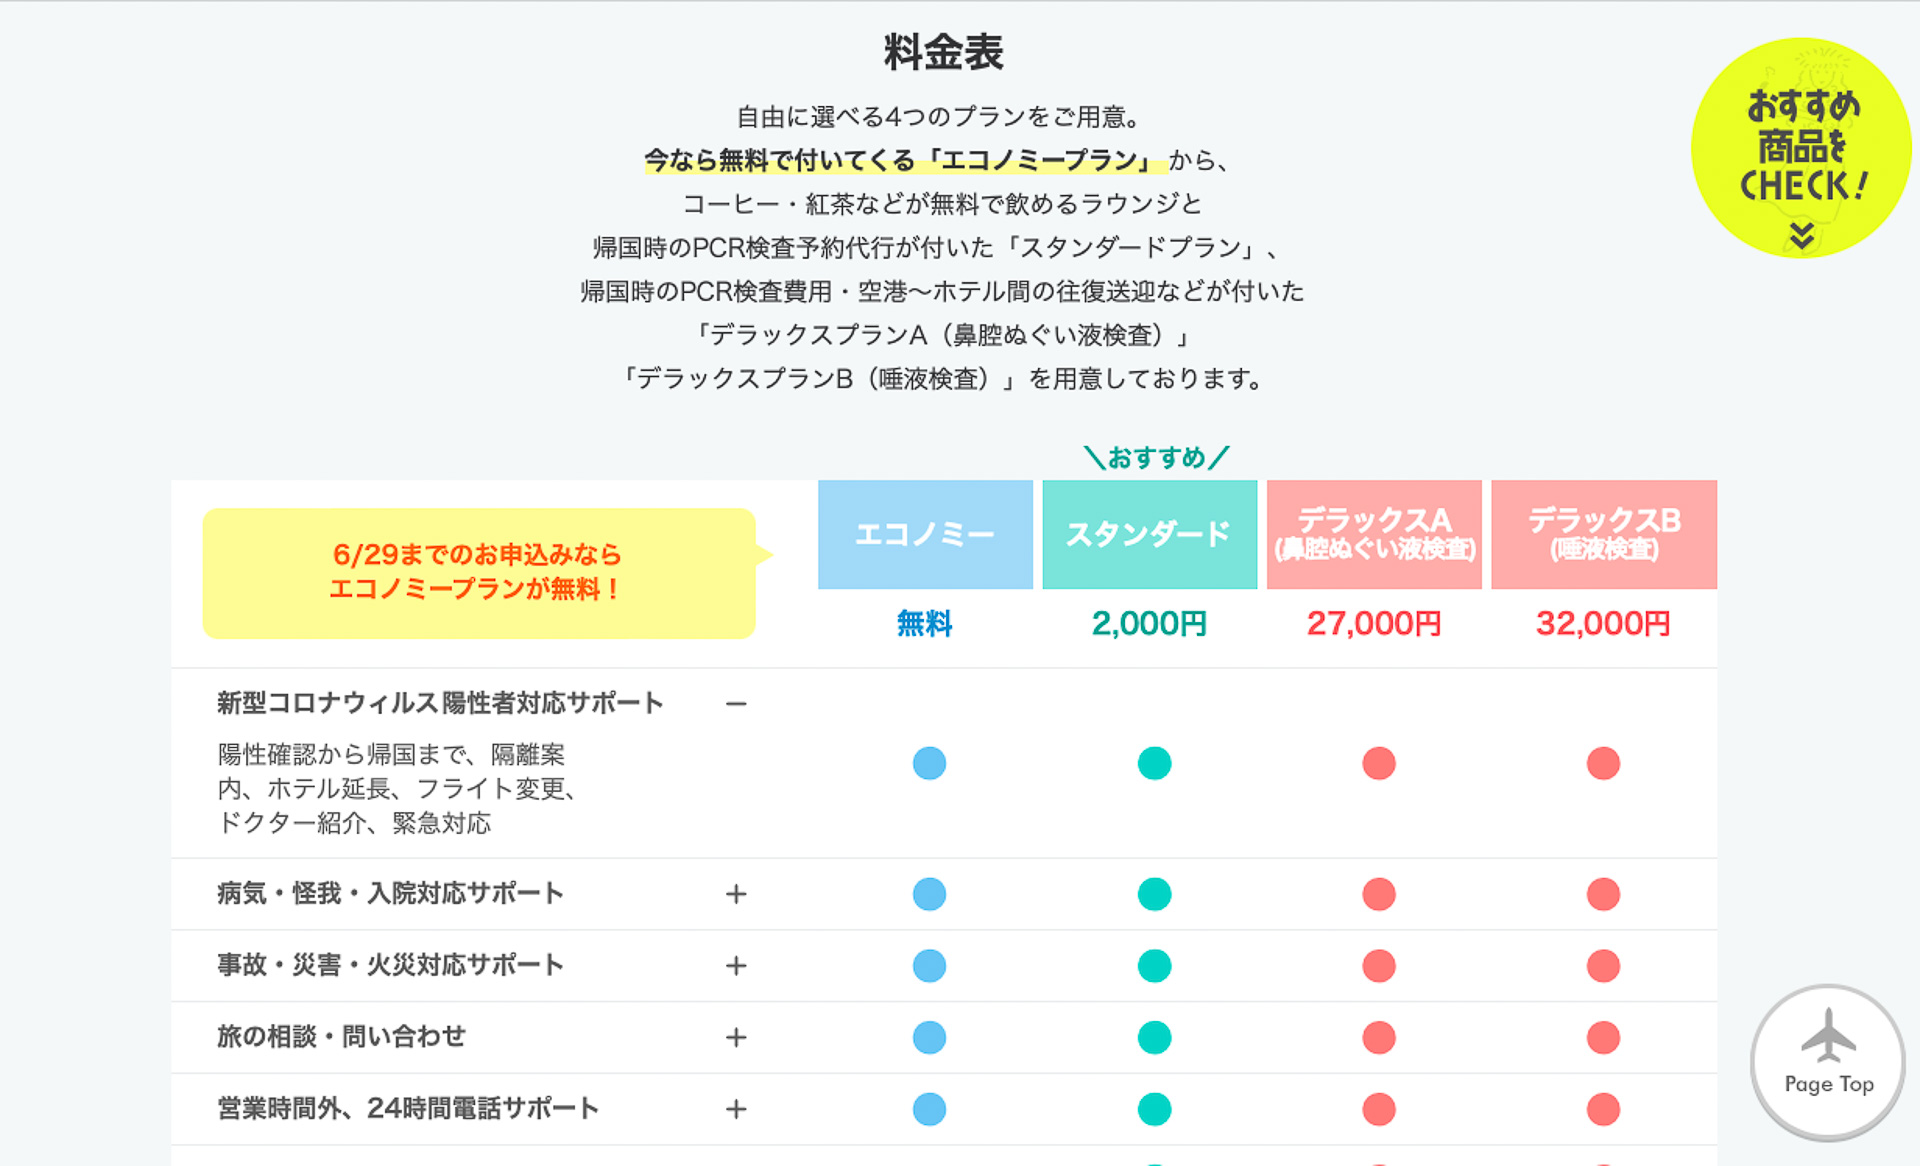Select the デラックスA（鼻腔ぬぐい液検査）plan header
Image resolution: width=1920 pixels, height=1166 pixels.
pyautogui.click(x=1375, y=534)
